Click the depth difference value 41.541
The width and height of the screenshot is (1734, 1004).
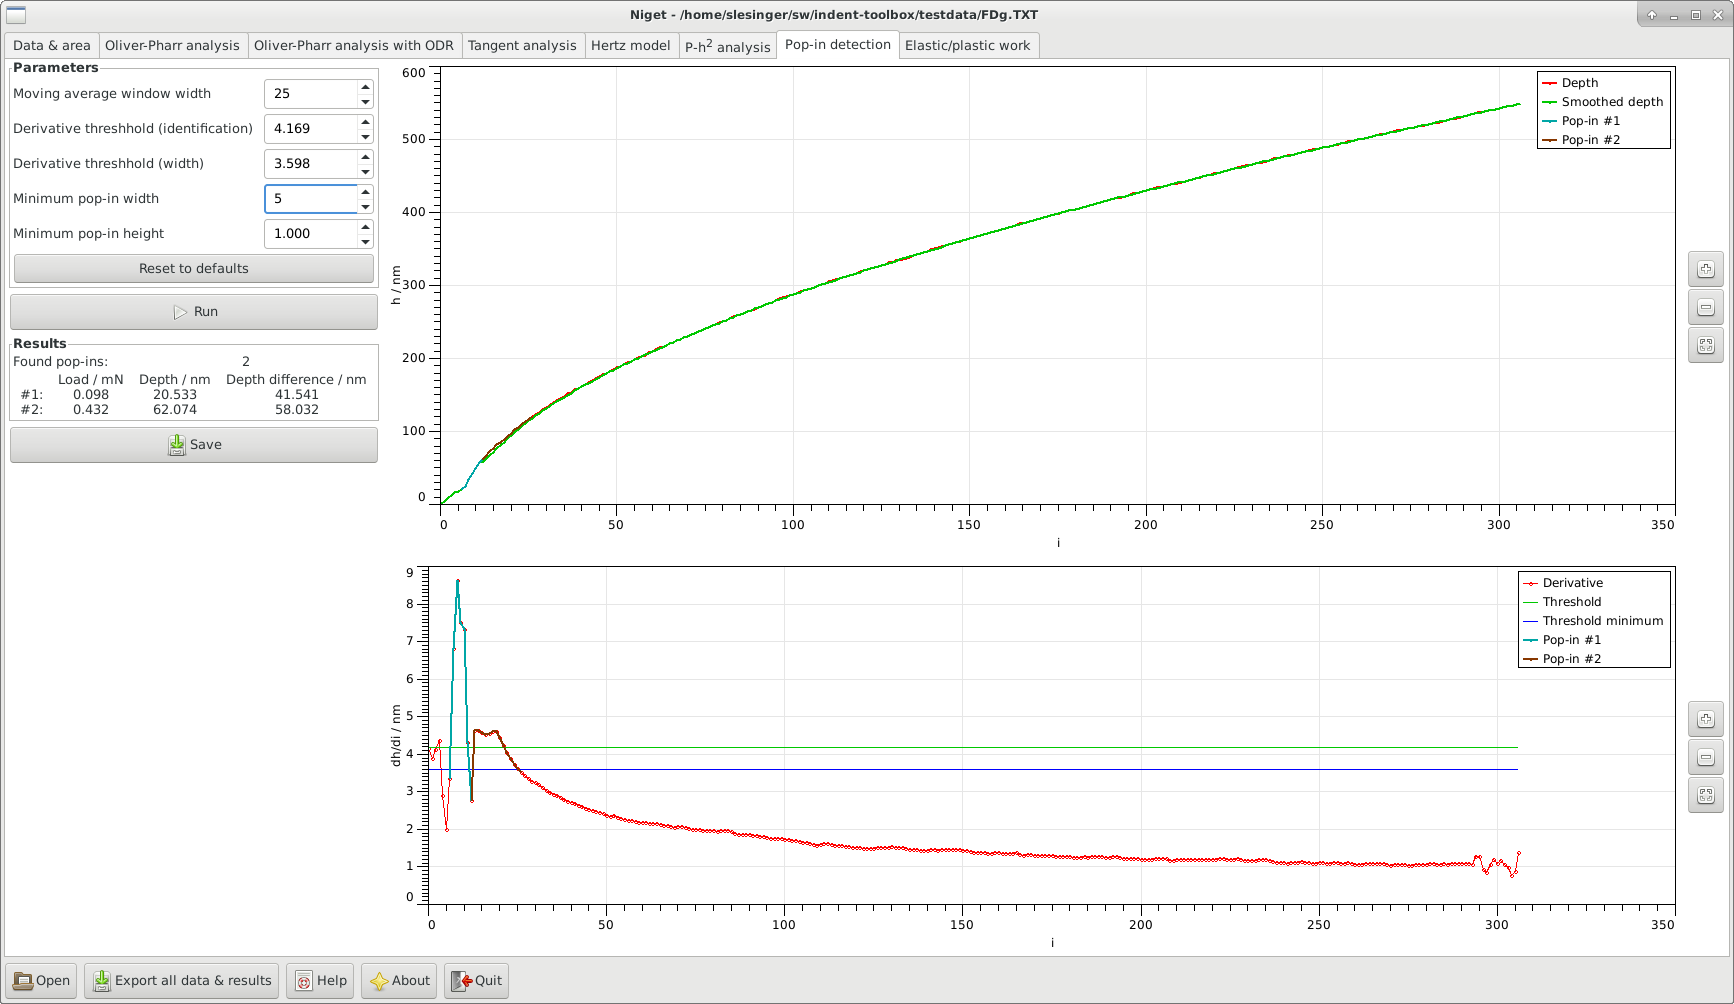297,395
